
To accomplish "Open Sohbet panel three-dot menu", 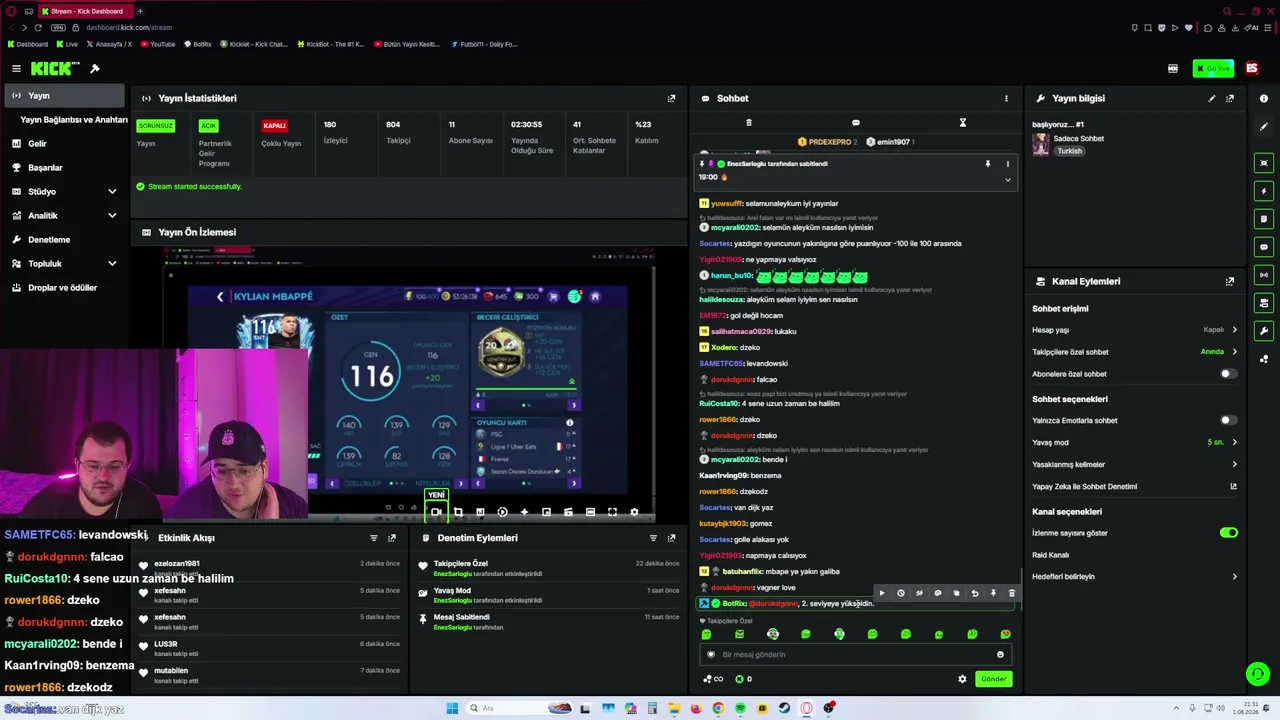I will coord(1006,98).
